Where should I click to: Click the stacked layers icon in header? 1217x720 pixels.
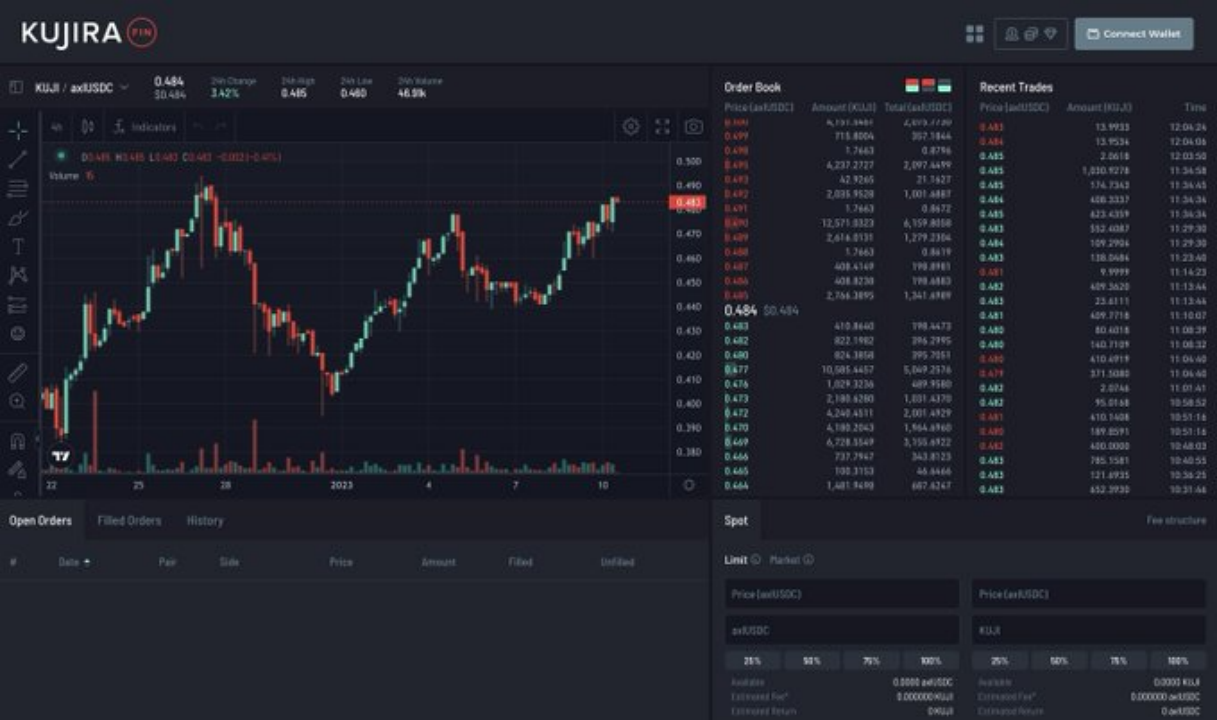coord(1031,34)
